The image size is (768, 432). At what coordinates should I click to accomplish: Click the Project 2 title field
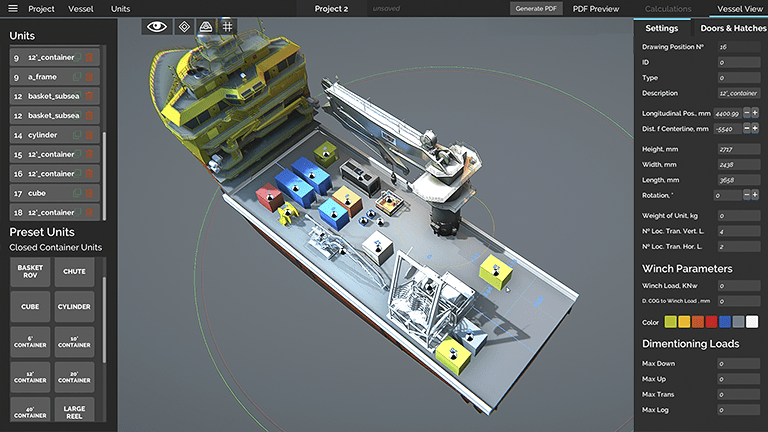[331, 9]
